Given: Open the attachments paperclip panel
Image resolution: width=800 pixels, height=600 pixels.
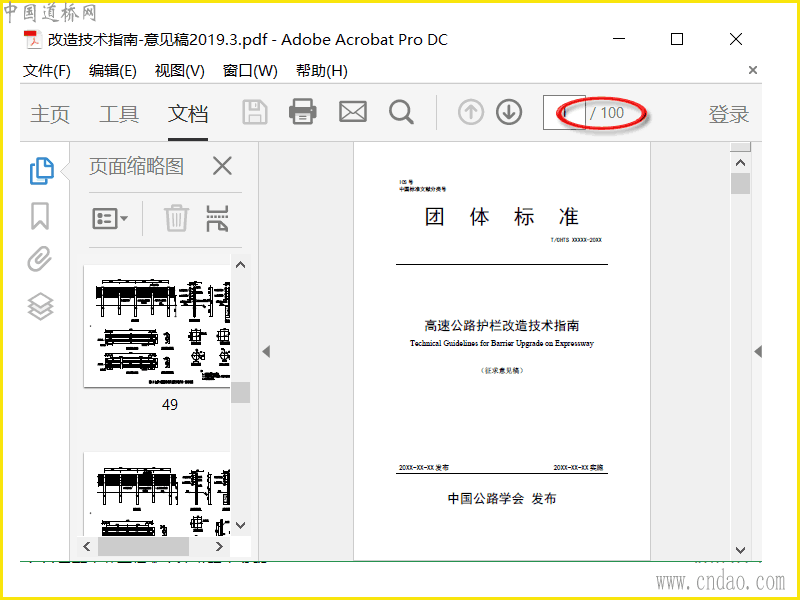Looking at the screenshot, I should (40, 259).
